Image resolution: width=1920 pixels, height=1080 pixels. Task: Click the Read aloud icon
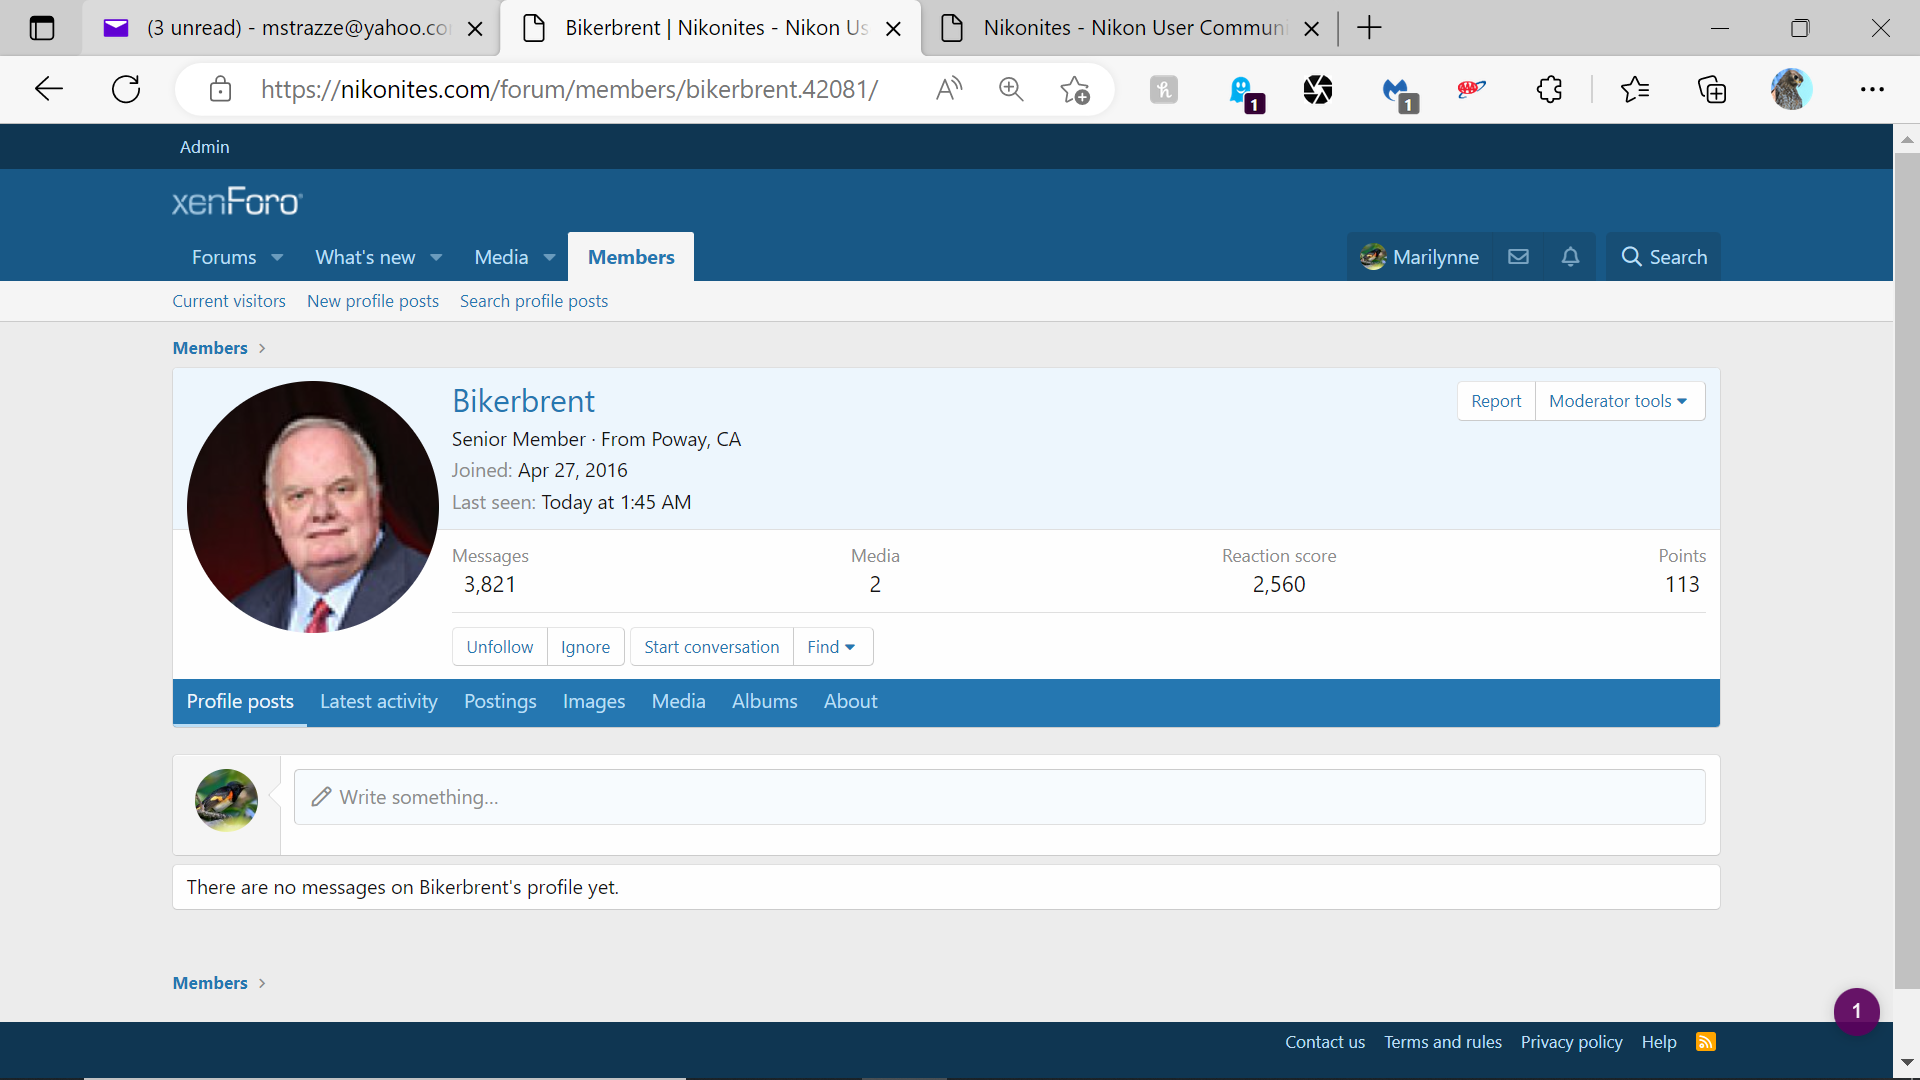tap(948, 89)
